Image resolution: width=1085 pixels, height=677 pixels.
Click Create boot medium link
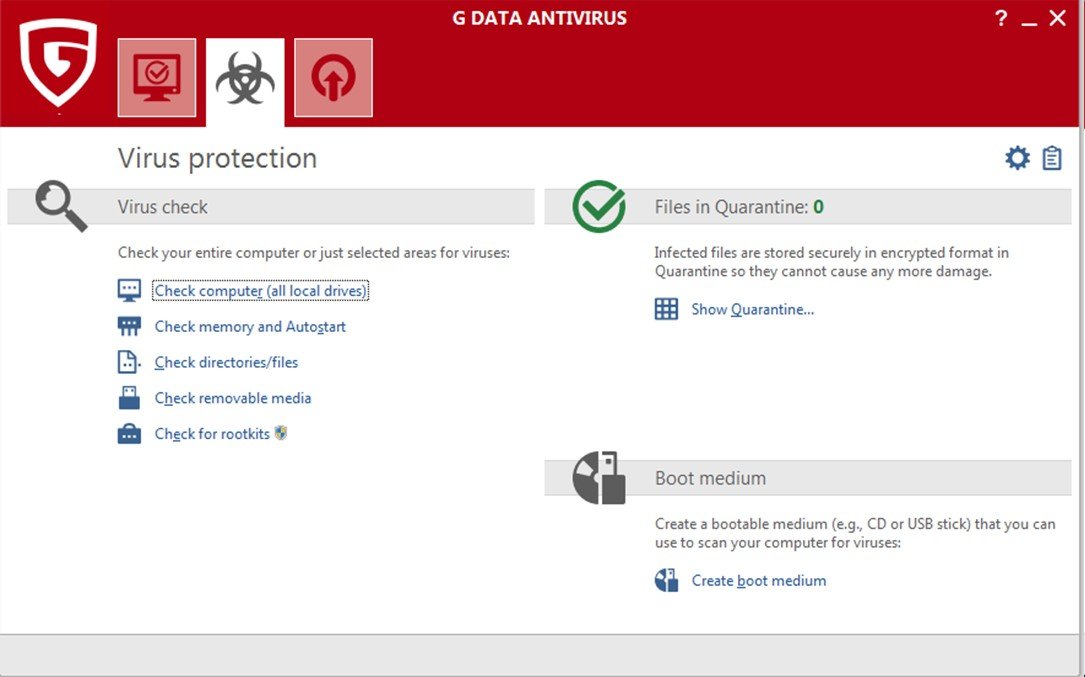point(758,581)
